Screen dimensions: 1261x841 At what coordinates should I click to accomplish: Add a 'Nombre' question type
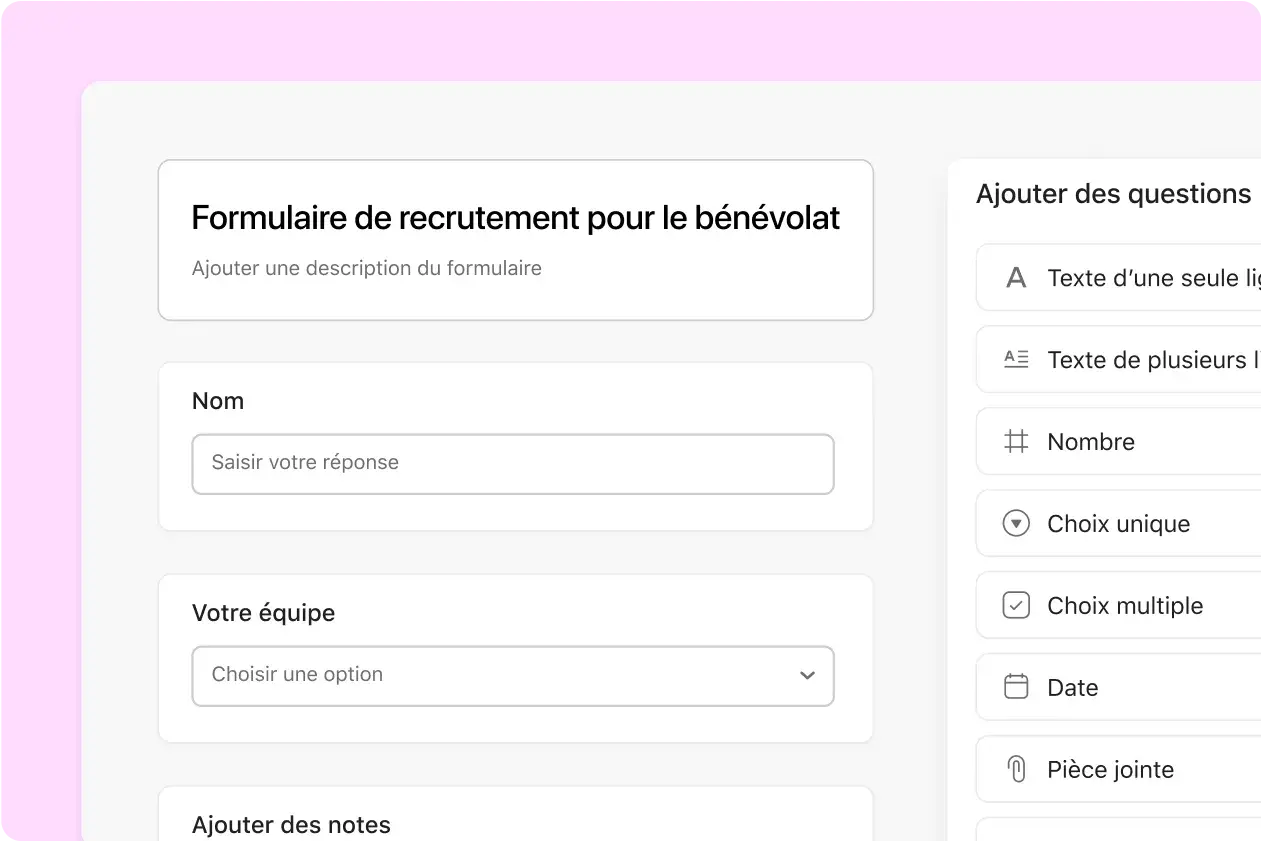[x=1118, y=442]
